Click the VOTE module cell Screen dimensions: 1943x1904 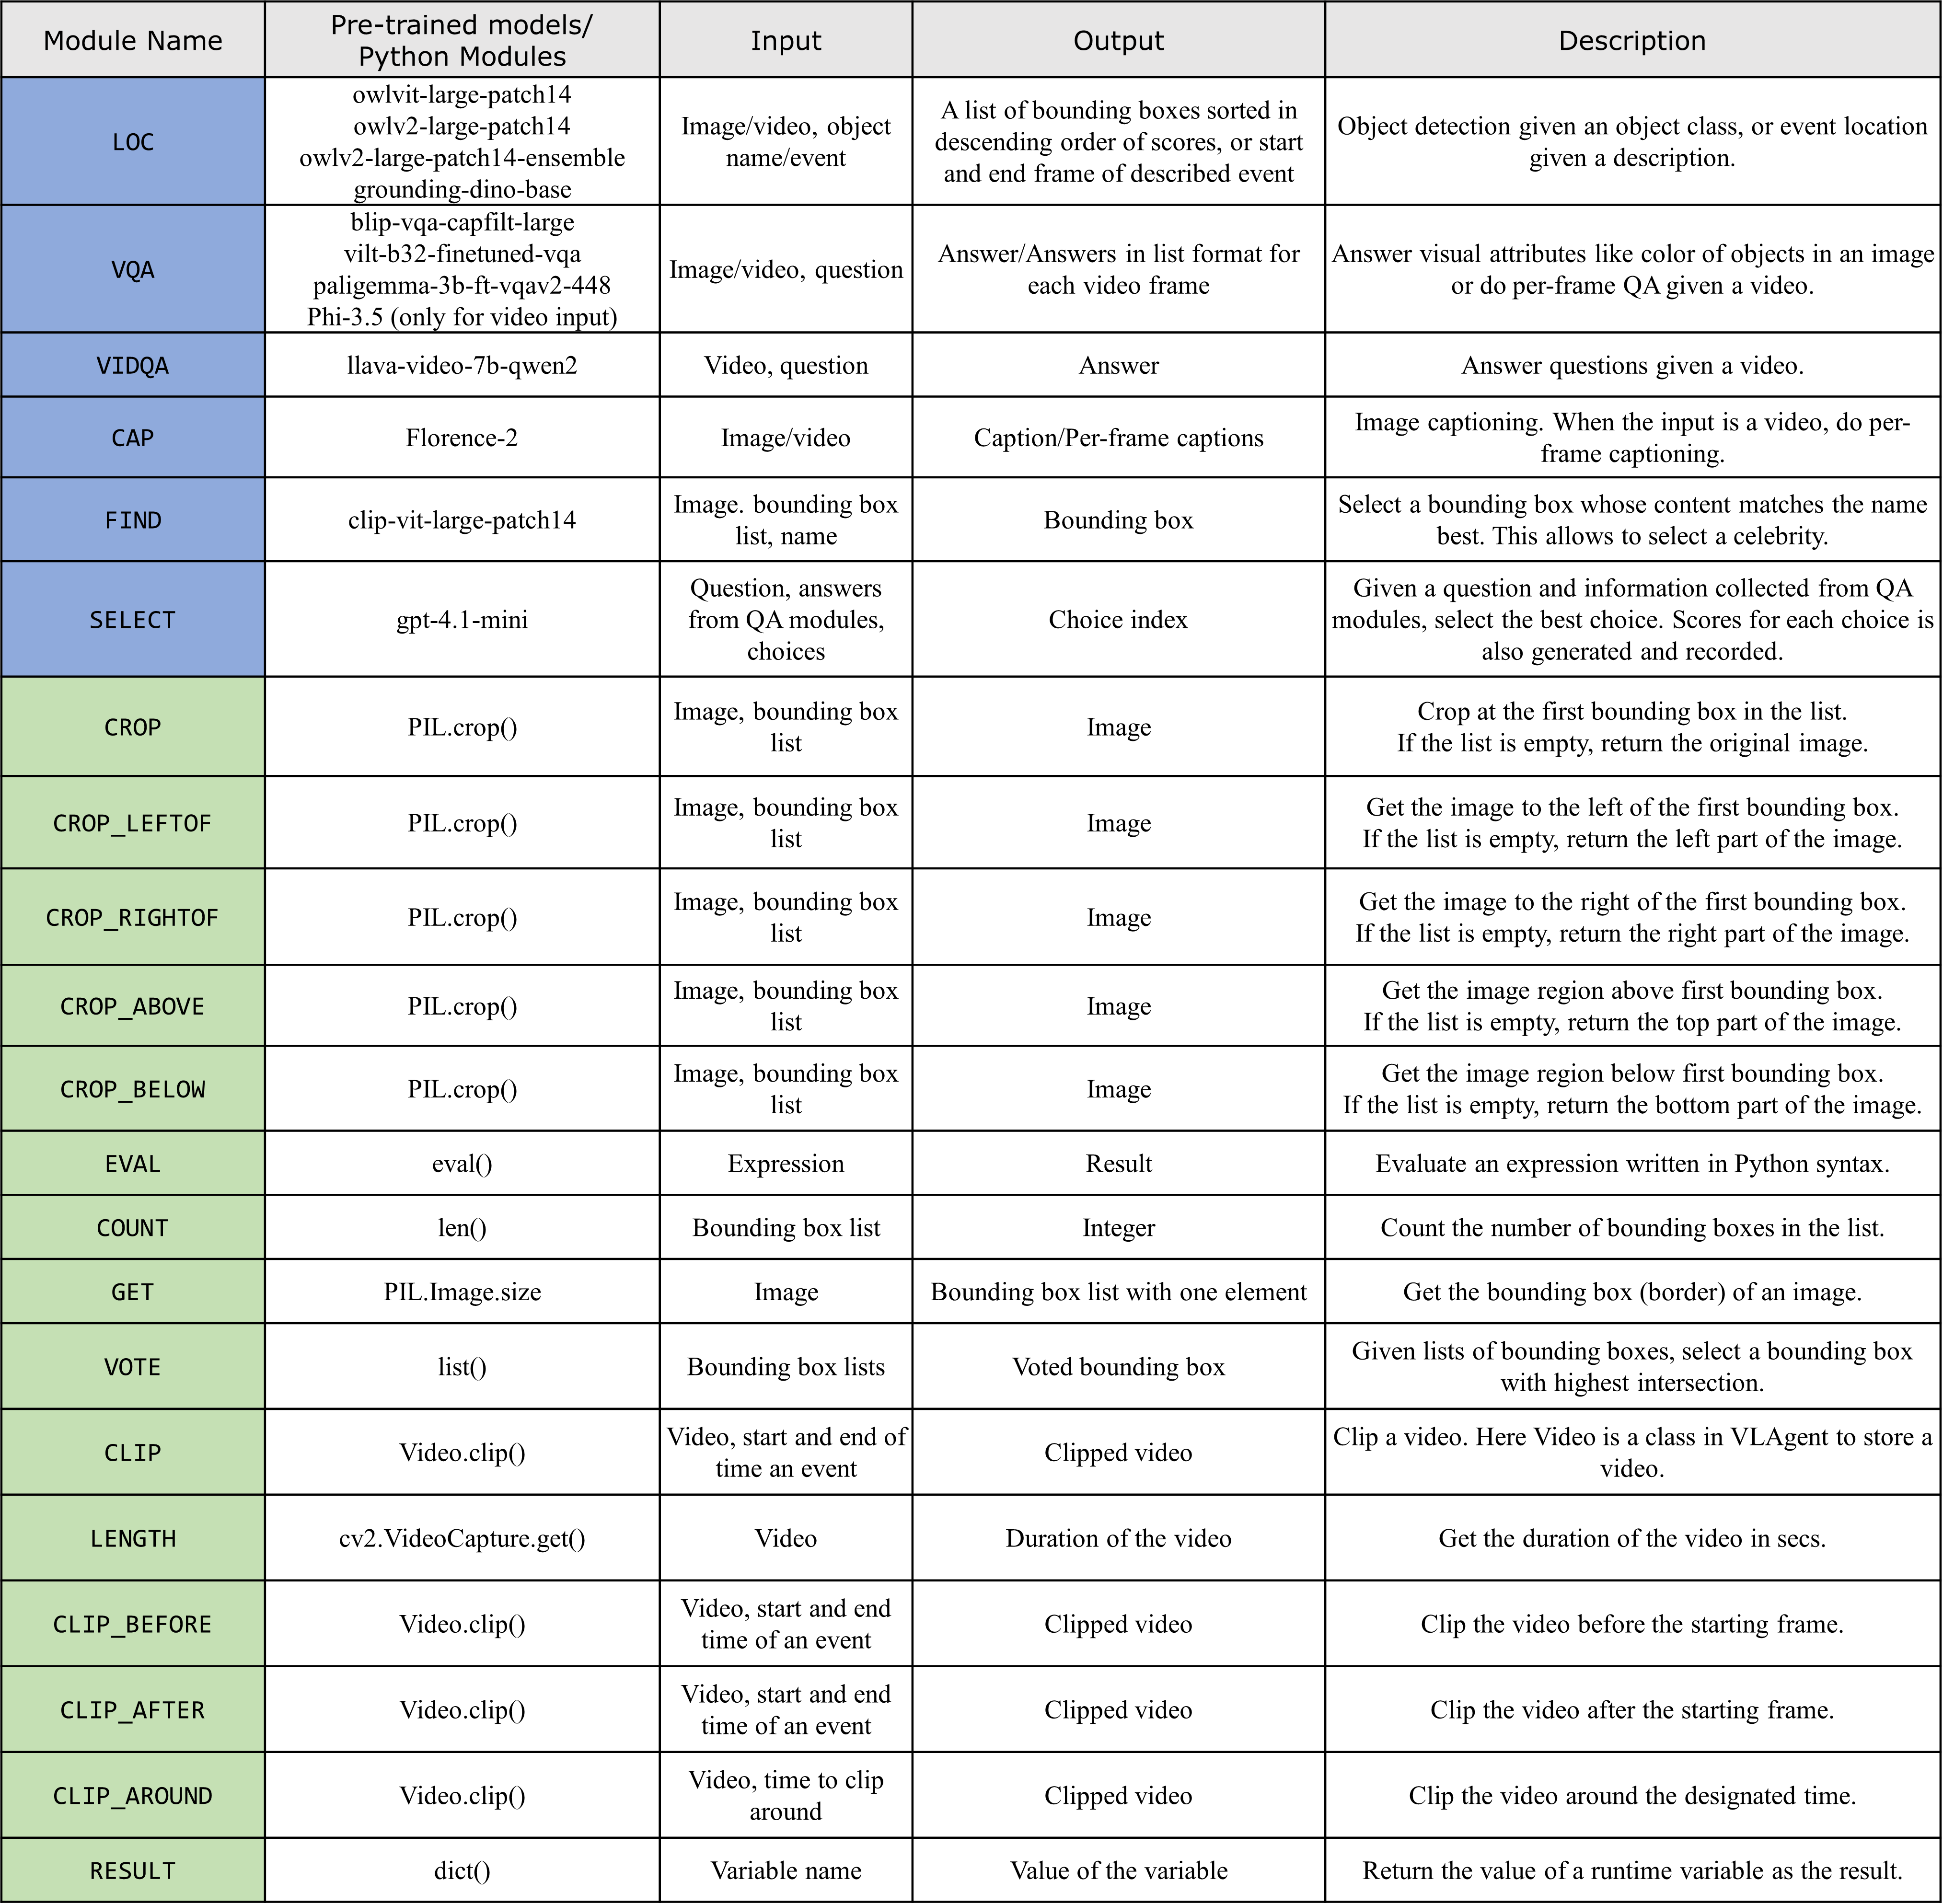[x=133, y=1366]
